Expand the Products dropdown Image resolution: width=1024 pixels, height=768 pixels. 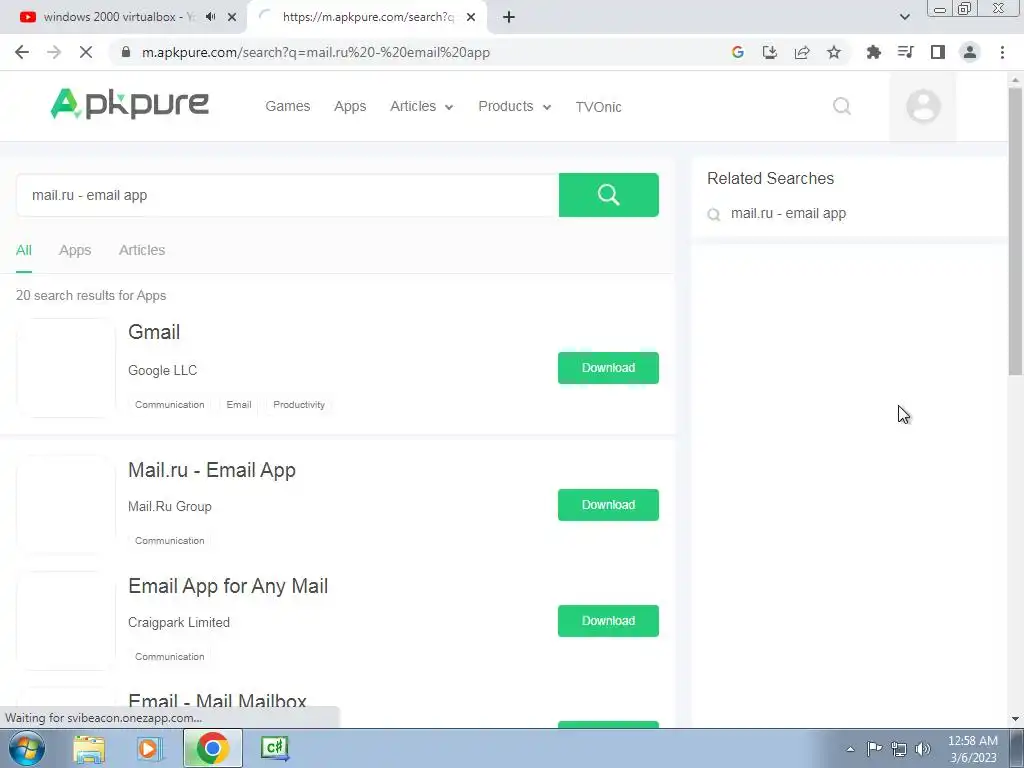click(515, 106)
